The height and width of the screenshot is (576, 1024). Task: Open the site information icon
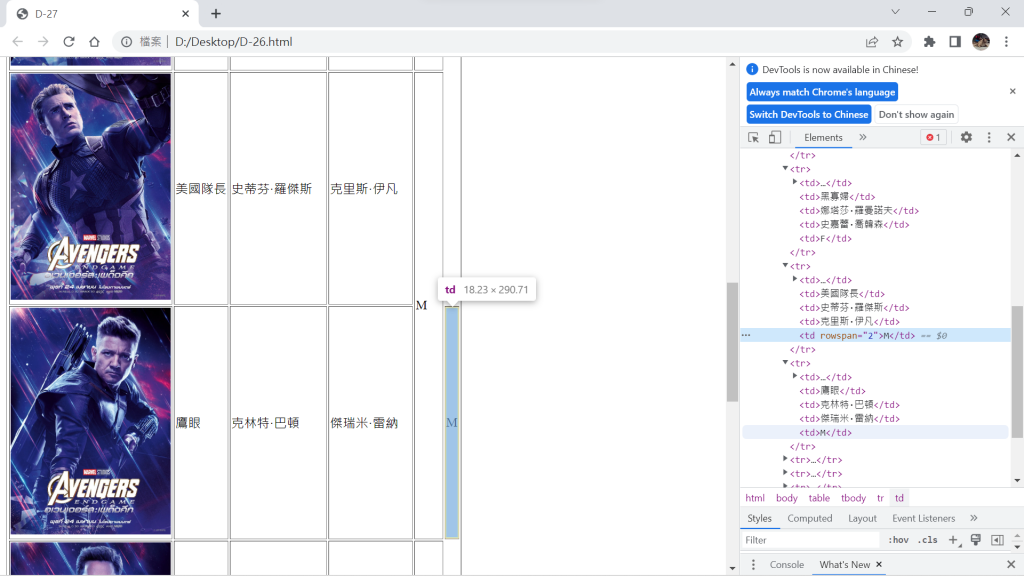[x=126, y=42]
